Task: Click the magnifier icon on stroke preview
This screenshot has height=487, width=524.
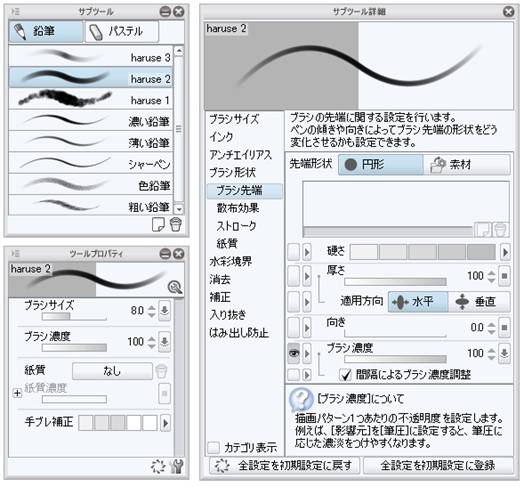Action: point(174,287)
